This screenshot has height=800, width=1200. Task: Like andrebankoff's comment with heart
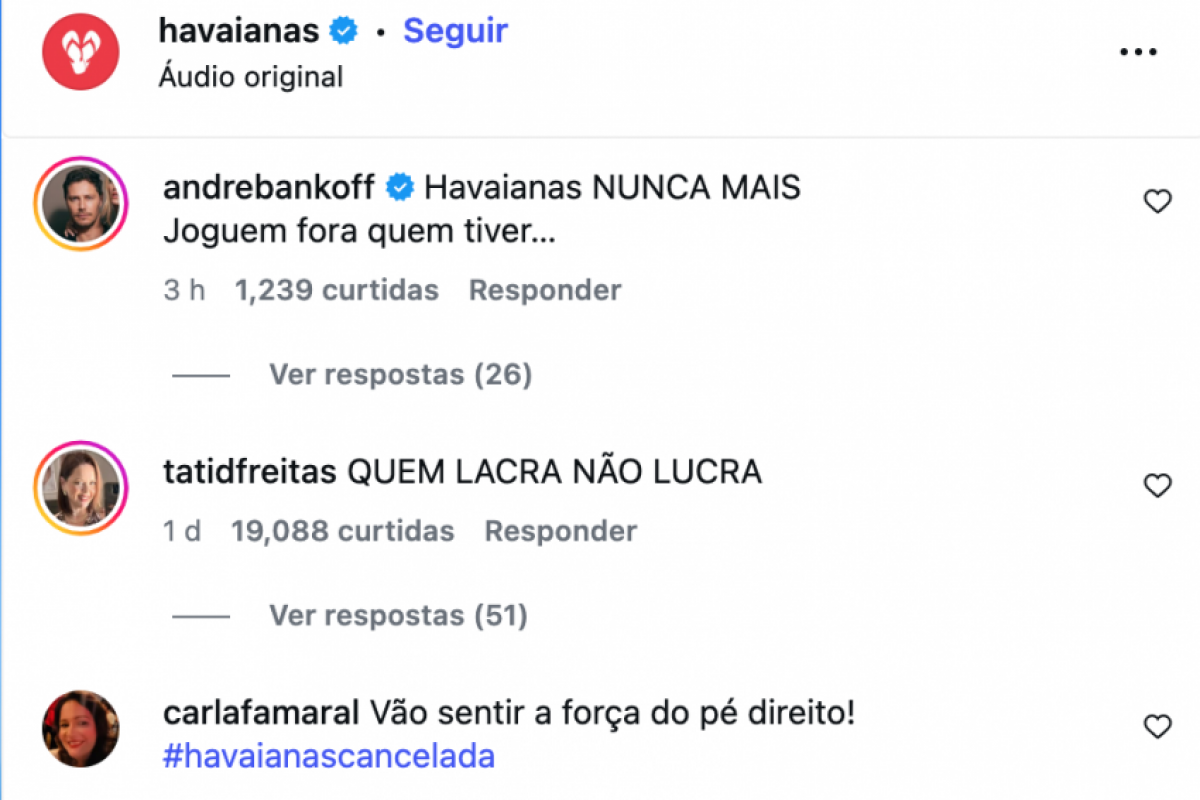pos(1157,202)
